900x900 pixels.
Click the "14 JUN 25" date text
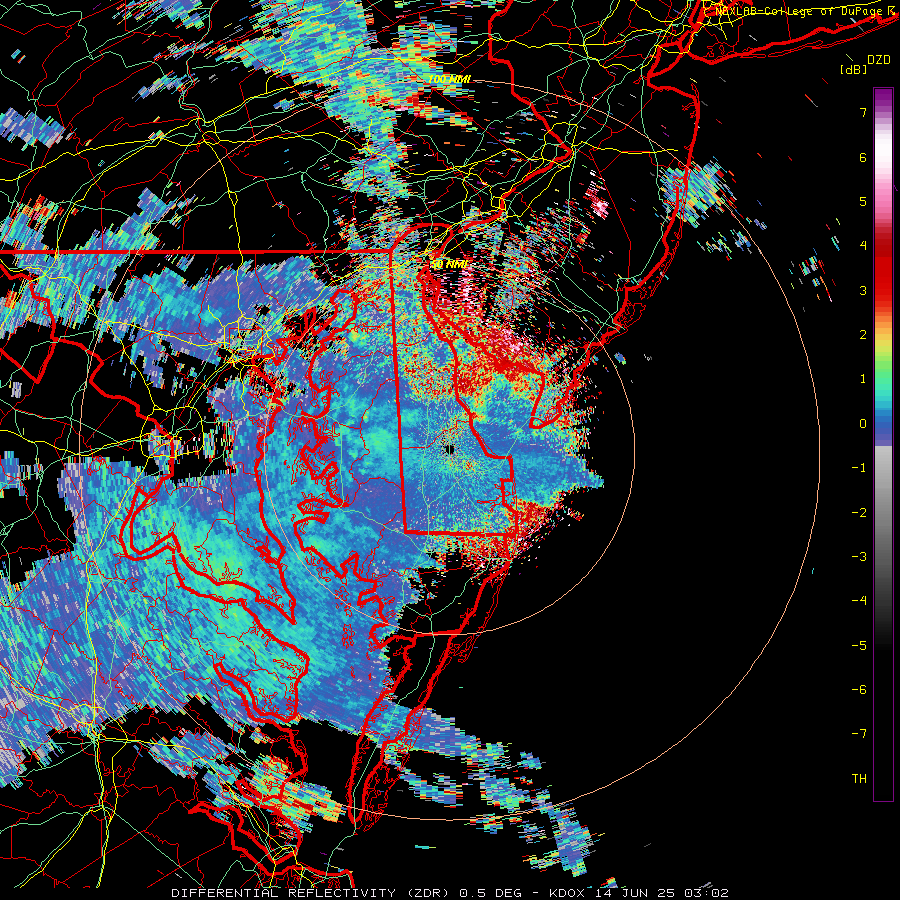633,893
